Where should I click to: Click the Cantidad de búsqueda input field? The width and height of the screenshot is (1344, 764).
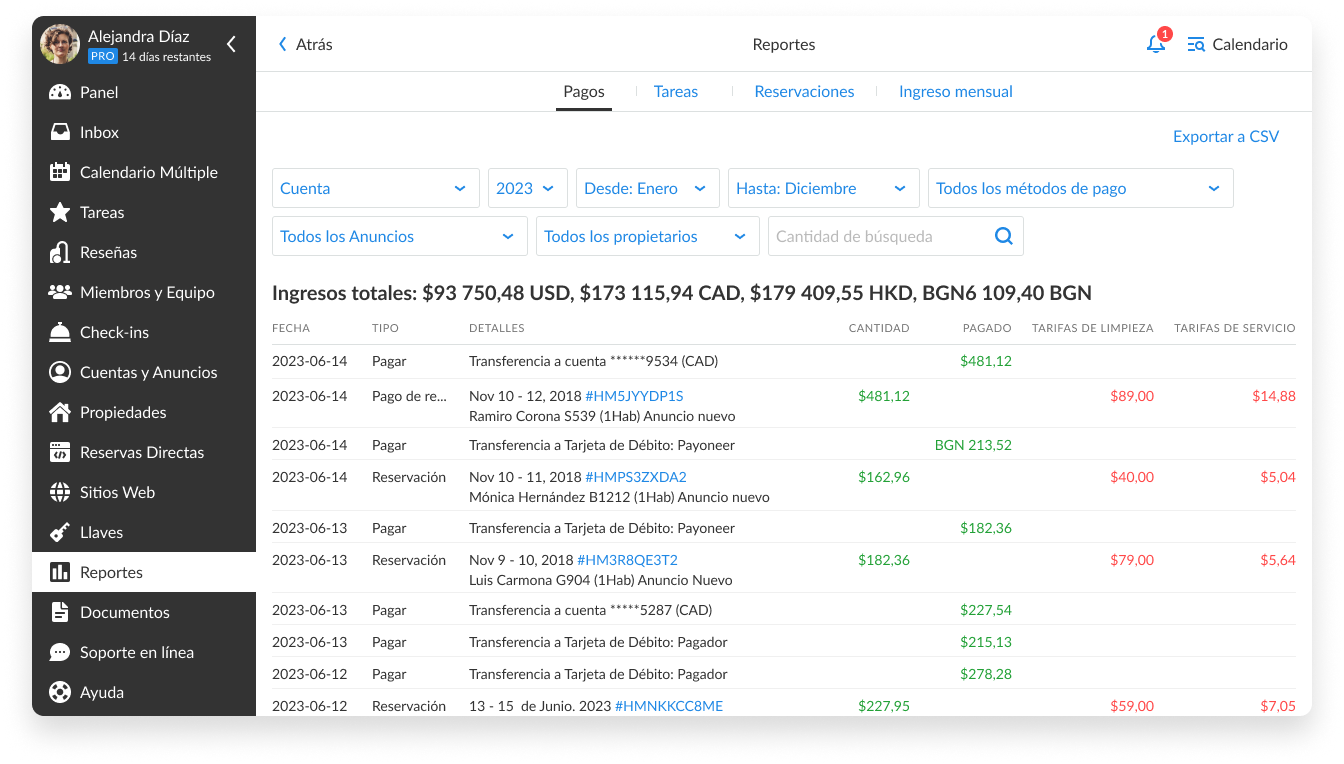(878, 236)
